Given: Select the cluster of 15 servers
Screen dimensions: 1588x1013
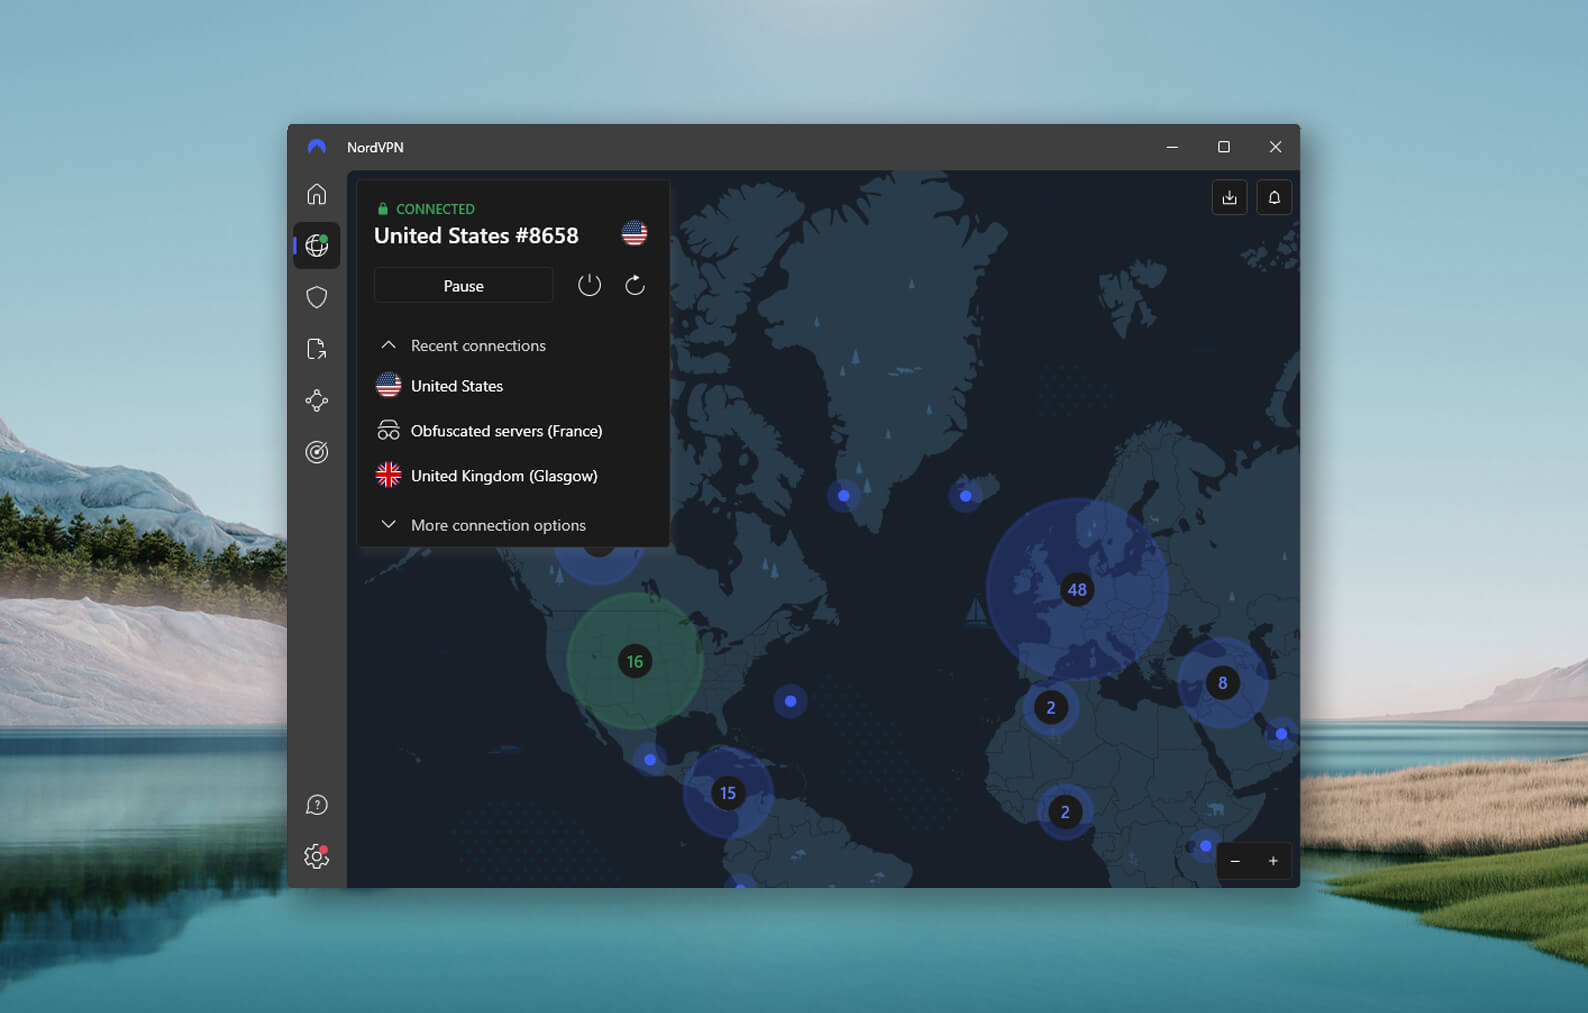Looking at the screenshot, I should (728, 793).
